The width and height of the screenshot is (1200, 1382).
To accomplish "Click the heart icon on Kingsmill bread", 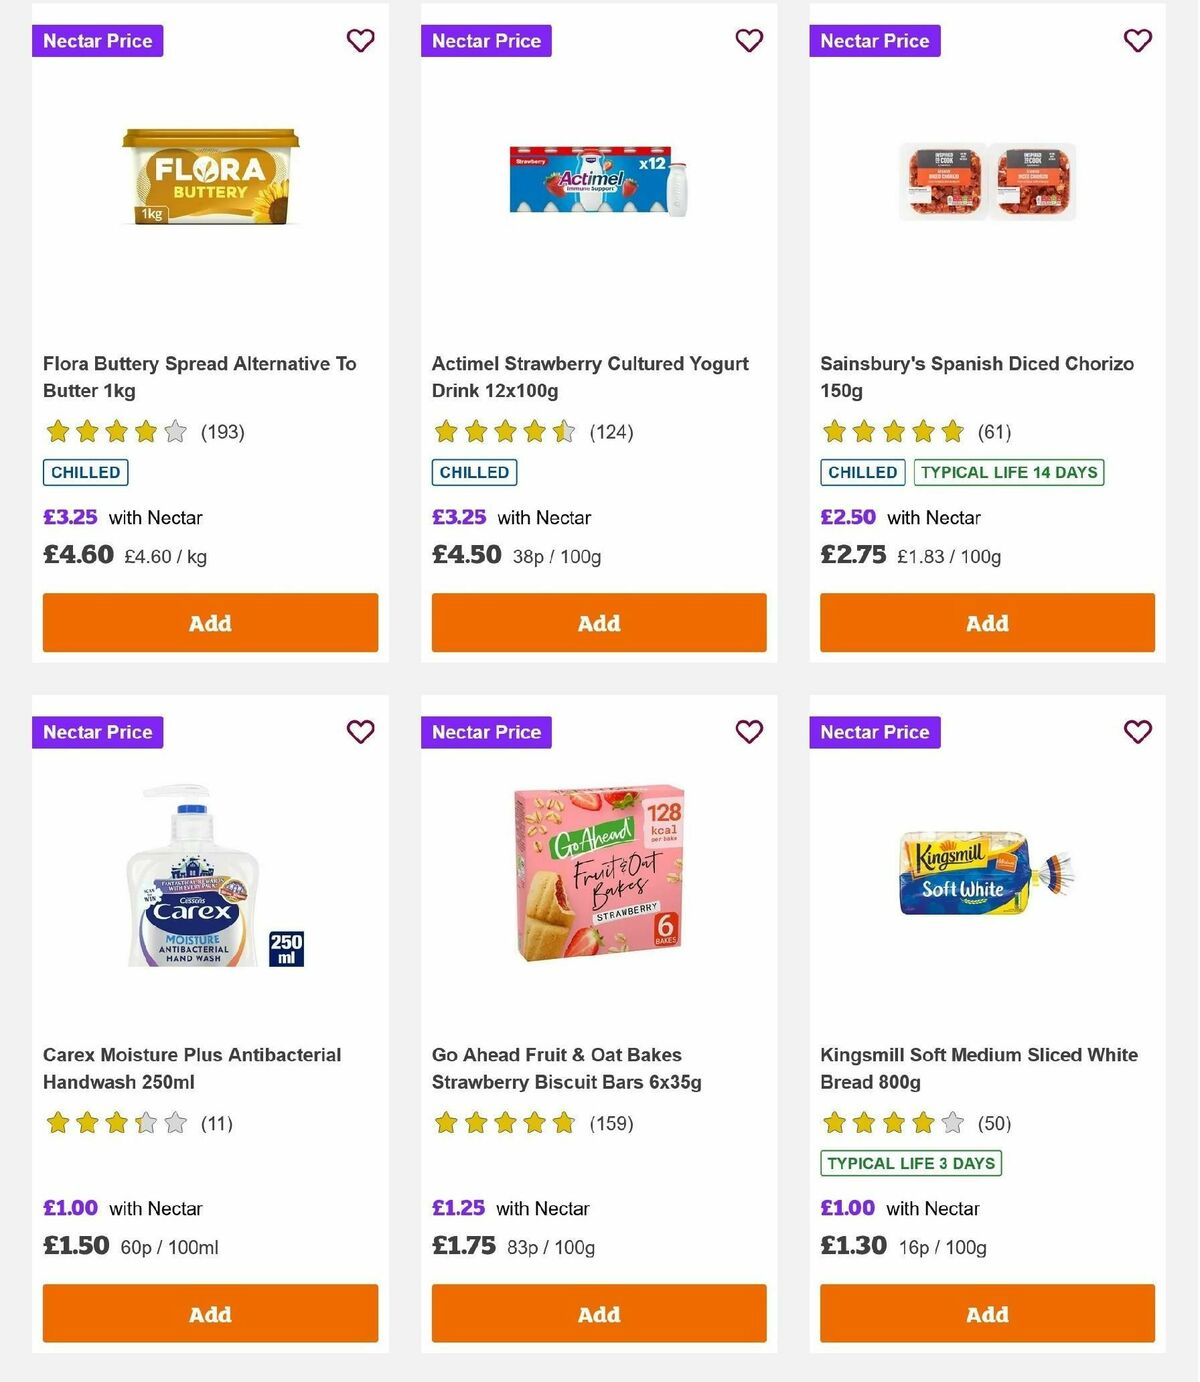I will click(1137, 732).
